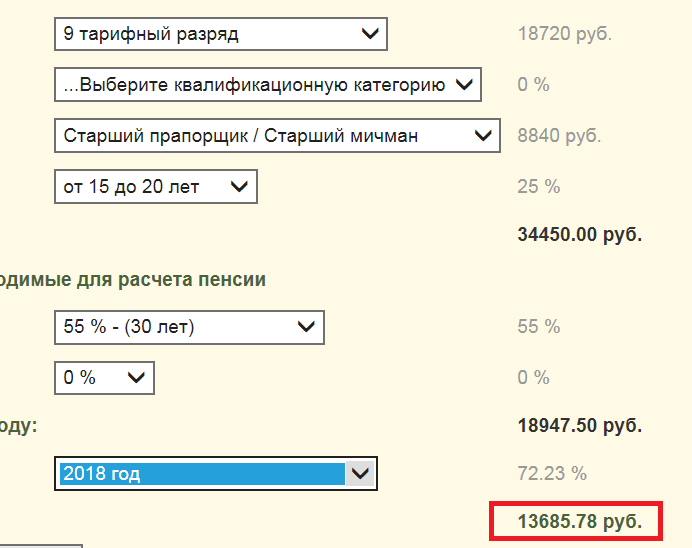Click the red-boxed 13685.78 руб. result
Image resolution: width=692 pixels, height=548 pixels.
click(580, 521)
